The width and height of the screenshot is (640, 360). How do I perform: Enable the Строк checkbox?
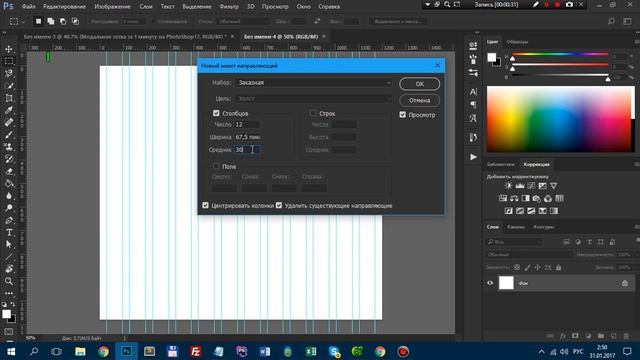coord(313,113)
